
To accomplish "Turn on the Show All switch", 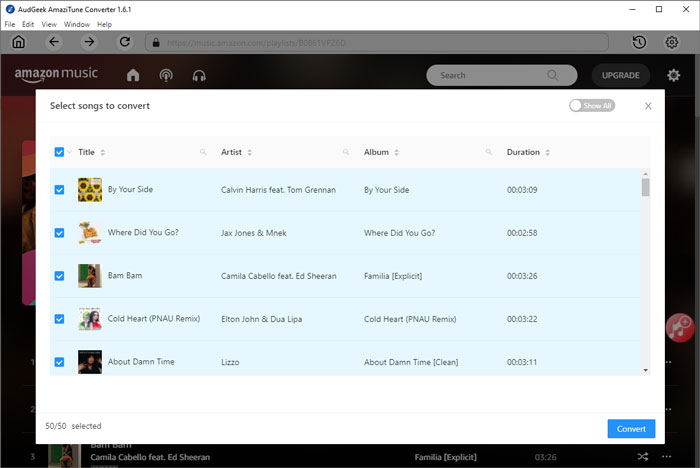I will click(x=592, y=105).
